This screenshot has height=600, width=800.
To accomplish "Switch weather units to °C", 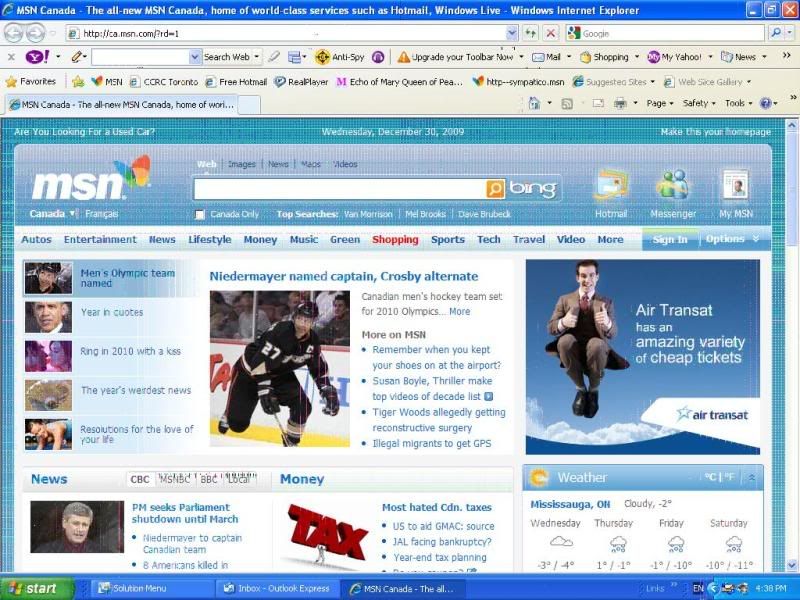I will [x=711, y=477].
